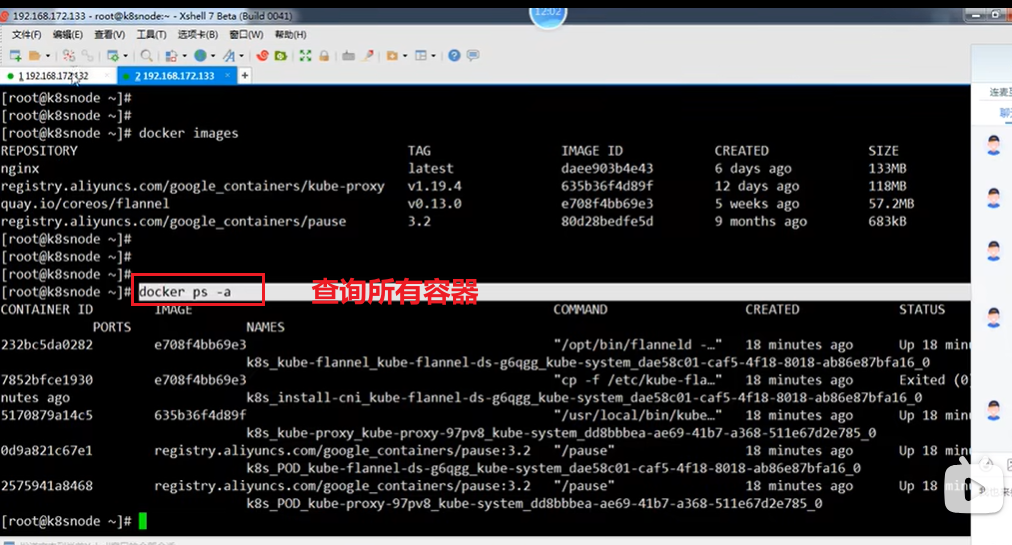Click container ID 5170879a14c5
This screenshot has width=1012, height=545.
pos(46,415)
